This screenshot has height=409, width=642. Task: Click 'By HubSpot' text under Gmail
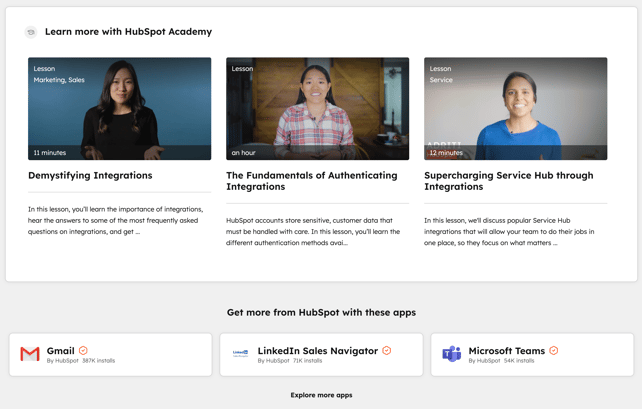(62, 361)
